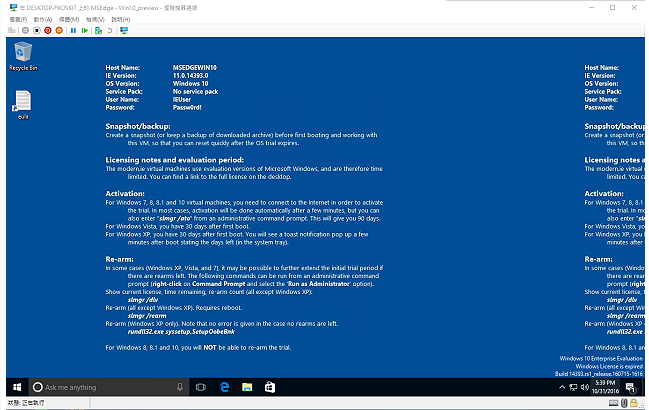Save the VM state with the orange icon
The height and width of the screenshot is (410, 649).
(59, 31)
